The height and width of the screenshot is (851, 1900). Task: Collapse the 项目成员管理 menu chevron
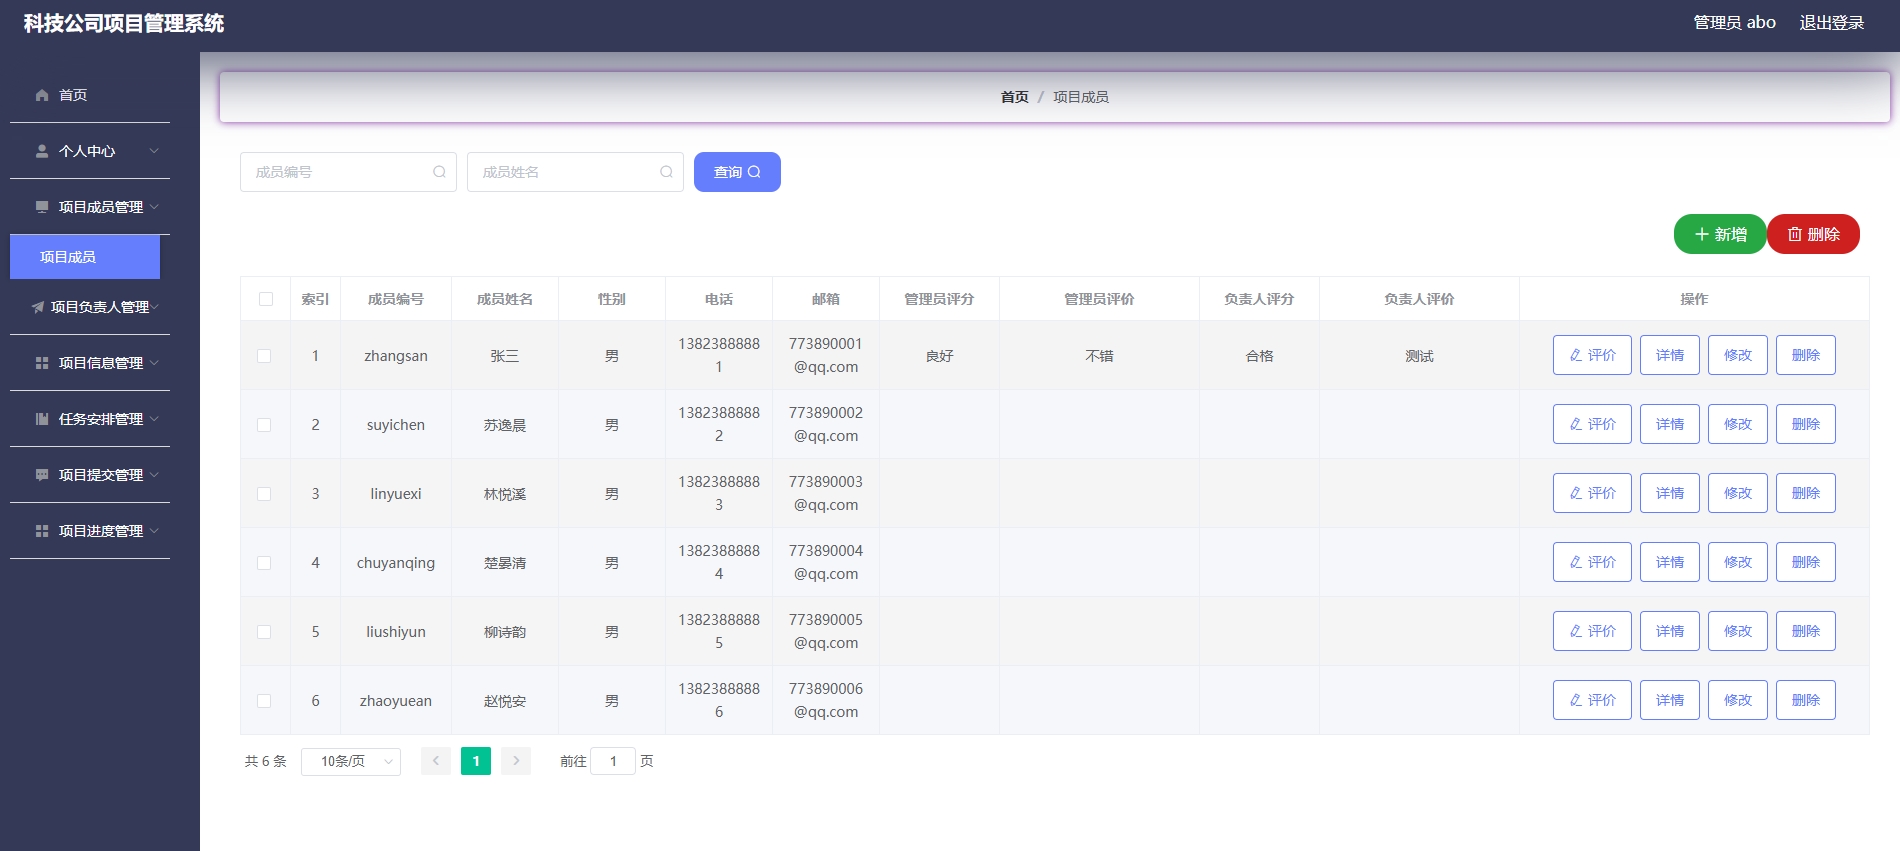coord(154,207)
